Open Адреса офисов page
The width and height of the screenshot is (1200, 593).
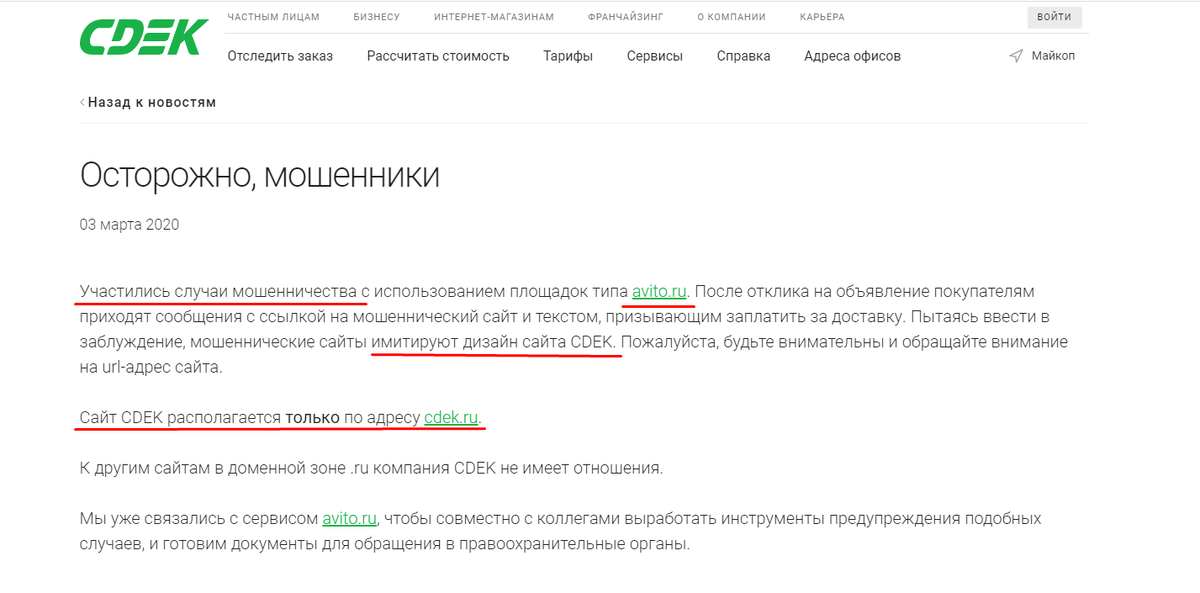click(x=852, y=56)
